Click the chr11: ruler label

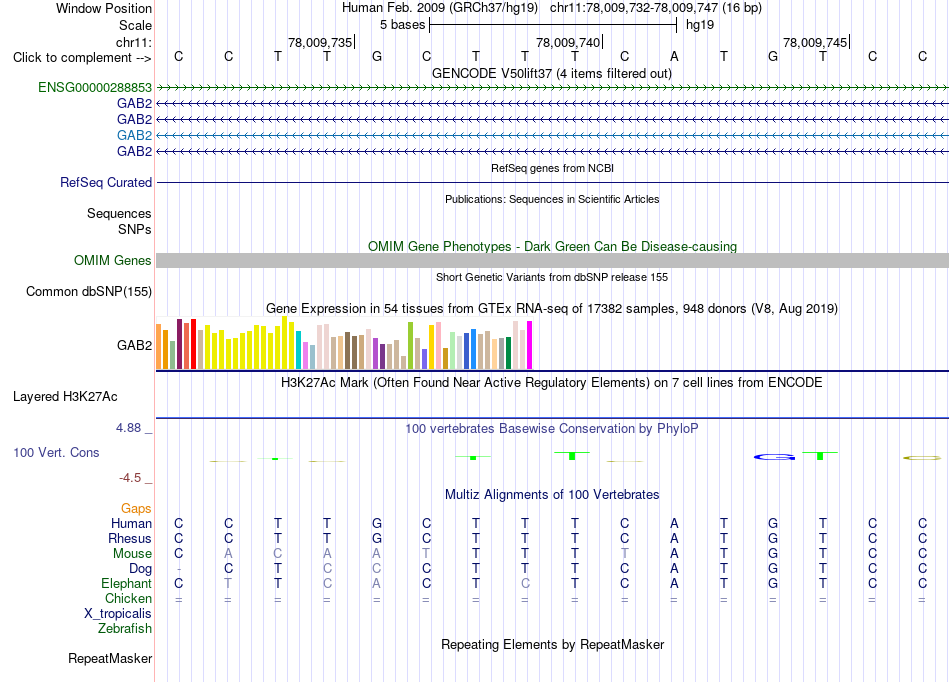pos(134,42)
